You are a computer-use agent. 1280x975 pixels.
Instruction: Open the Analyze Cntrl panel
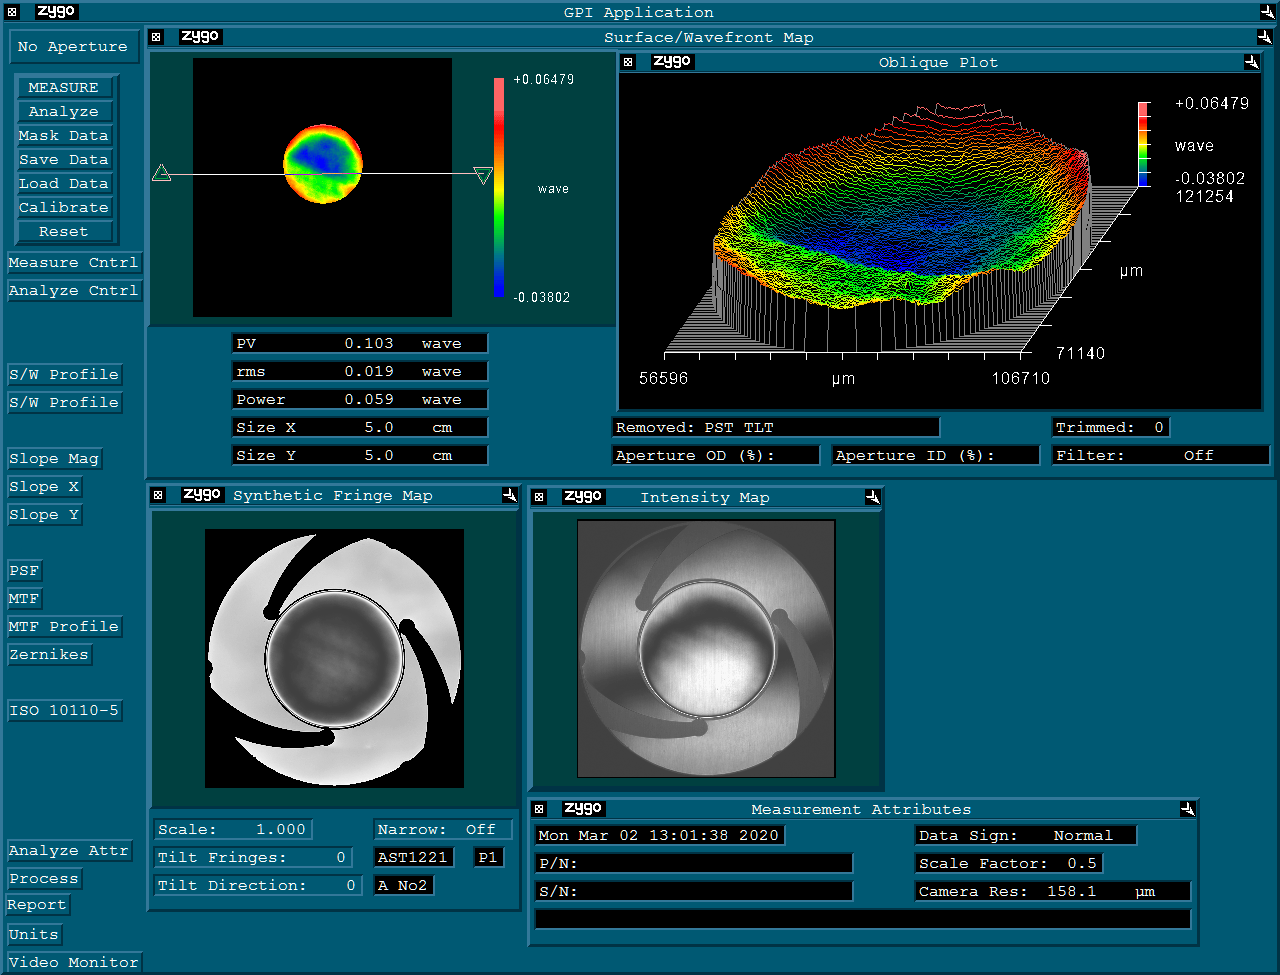73,291
